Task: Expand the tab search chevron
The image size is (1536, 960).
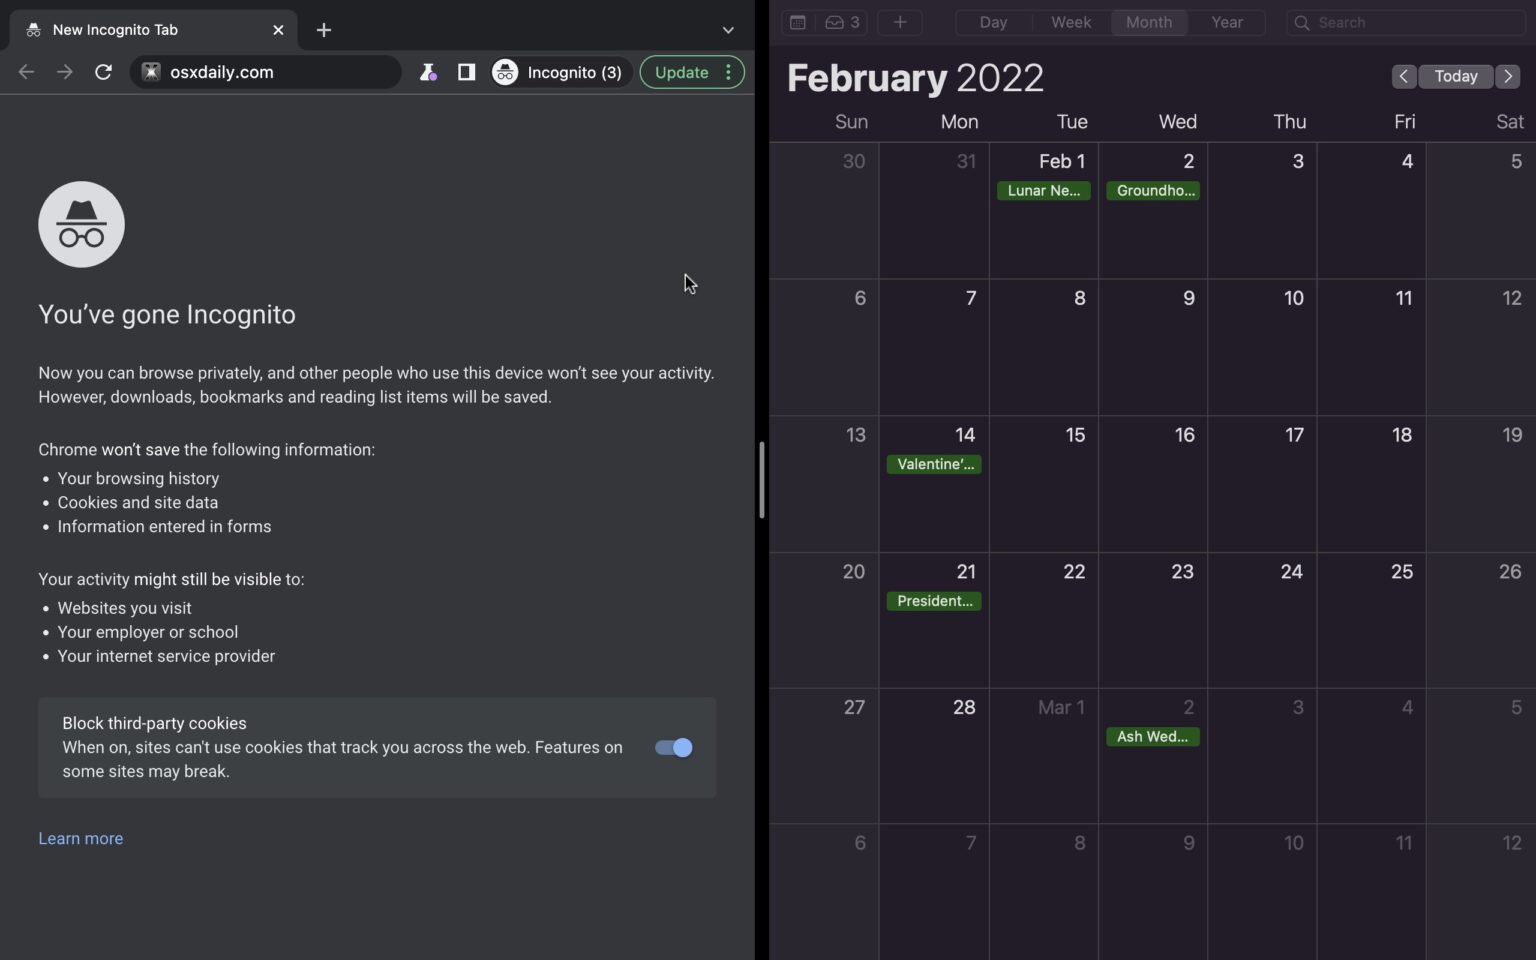Action: click(x=728, y=30)
